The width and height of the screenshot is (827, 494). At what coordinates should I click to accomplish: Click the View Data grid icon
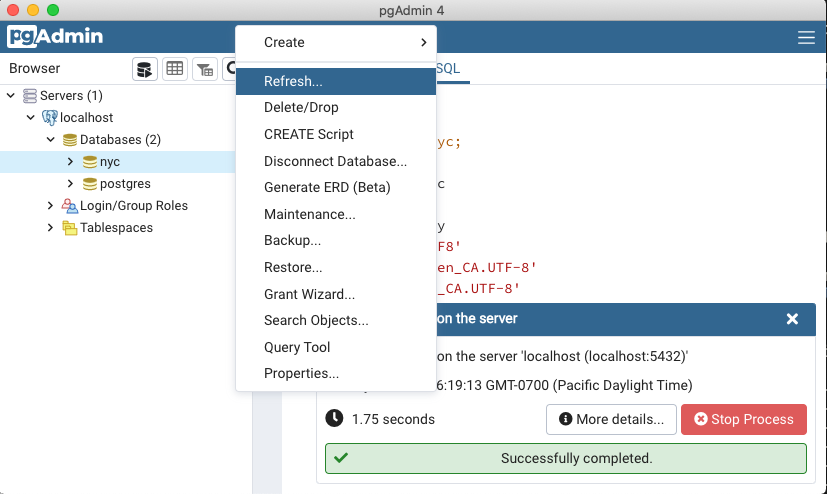coord(175,69)
